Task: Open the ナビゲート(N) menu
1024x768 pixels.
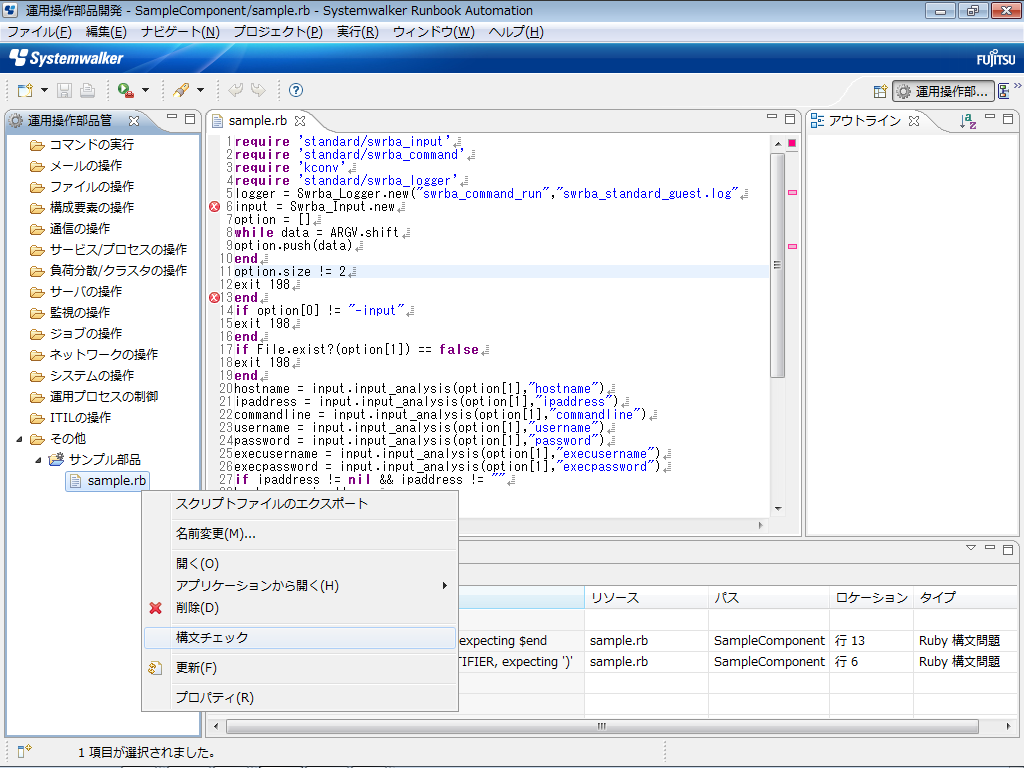Action: 180,32
